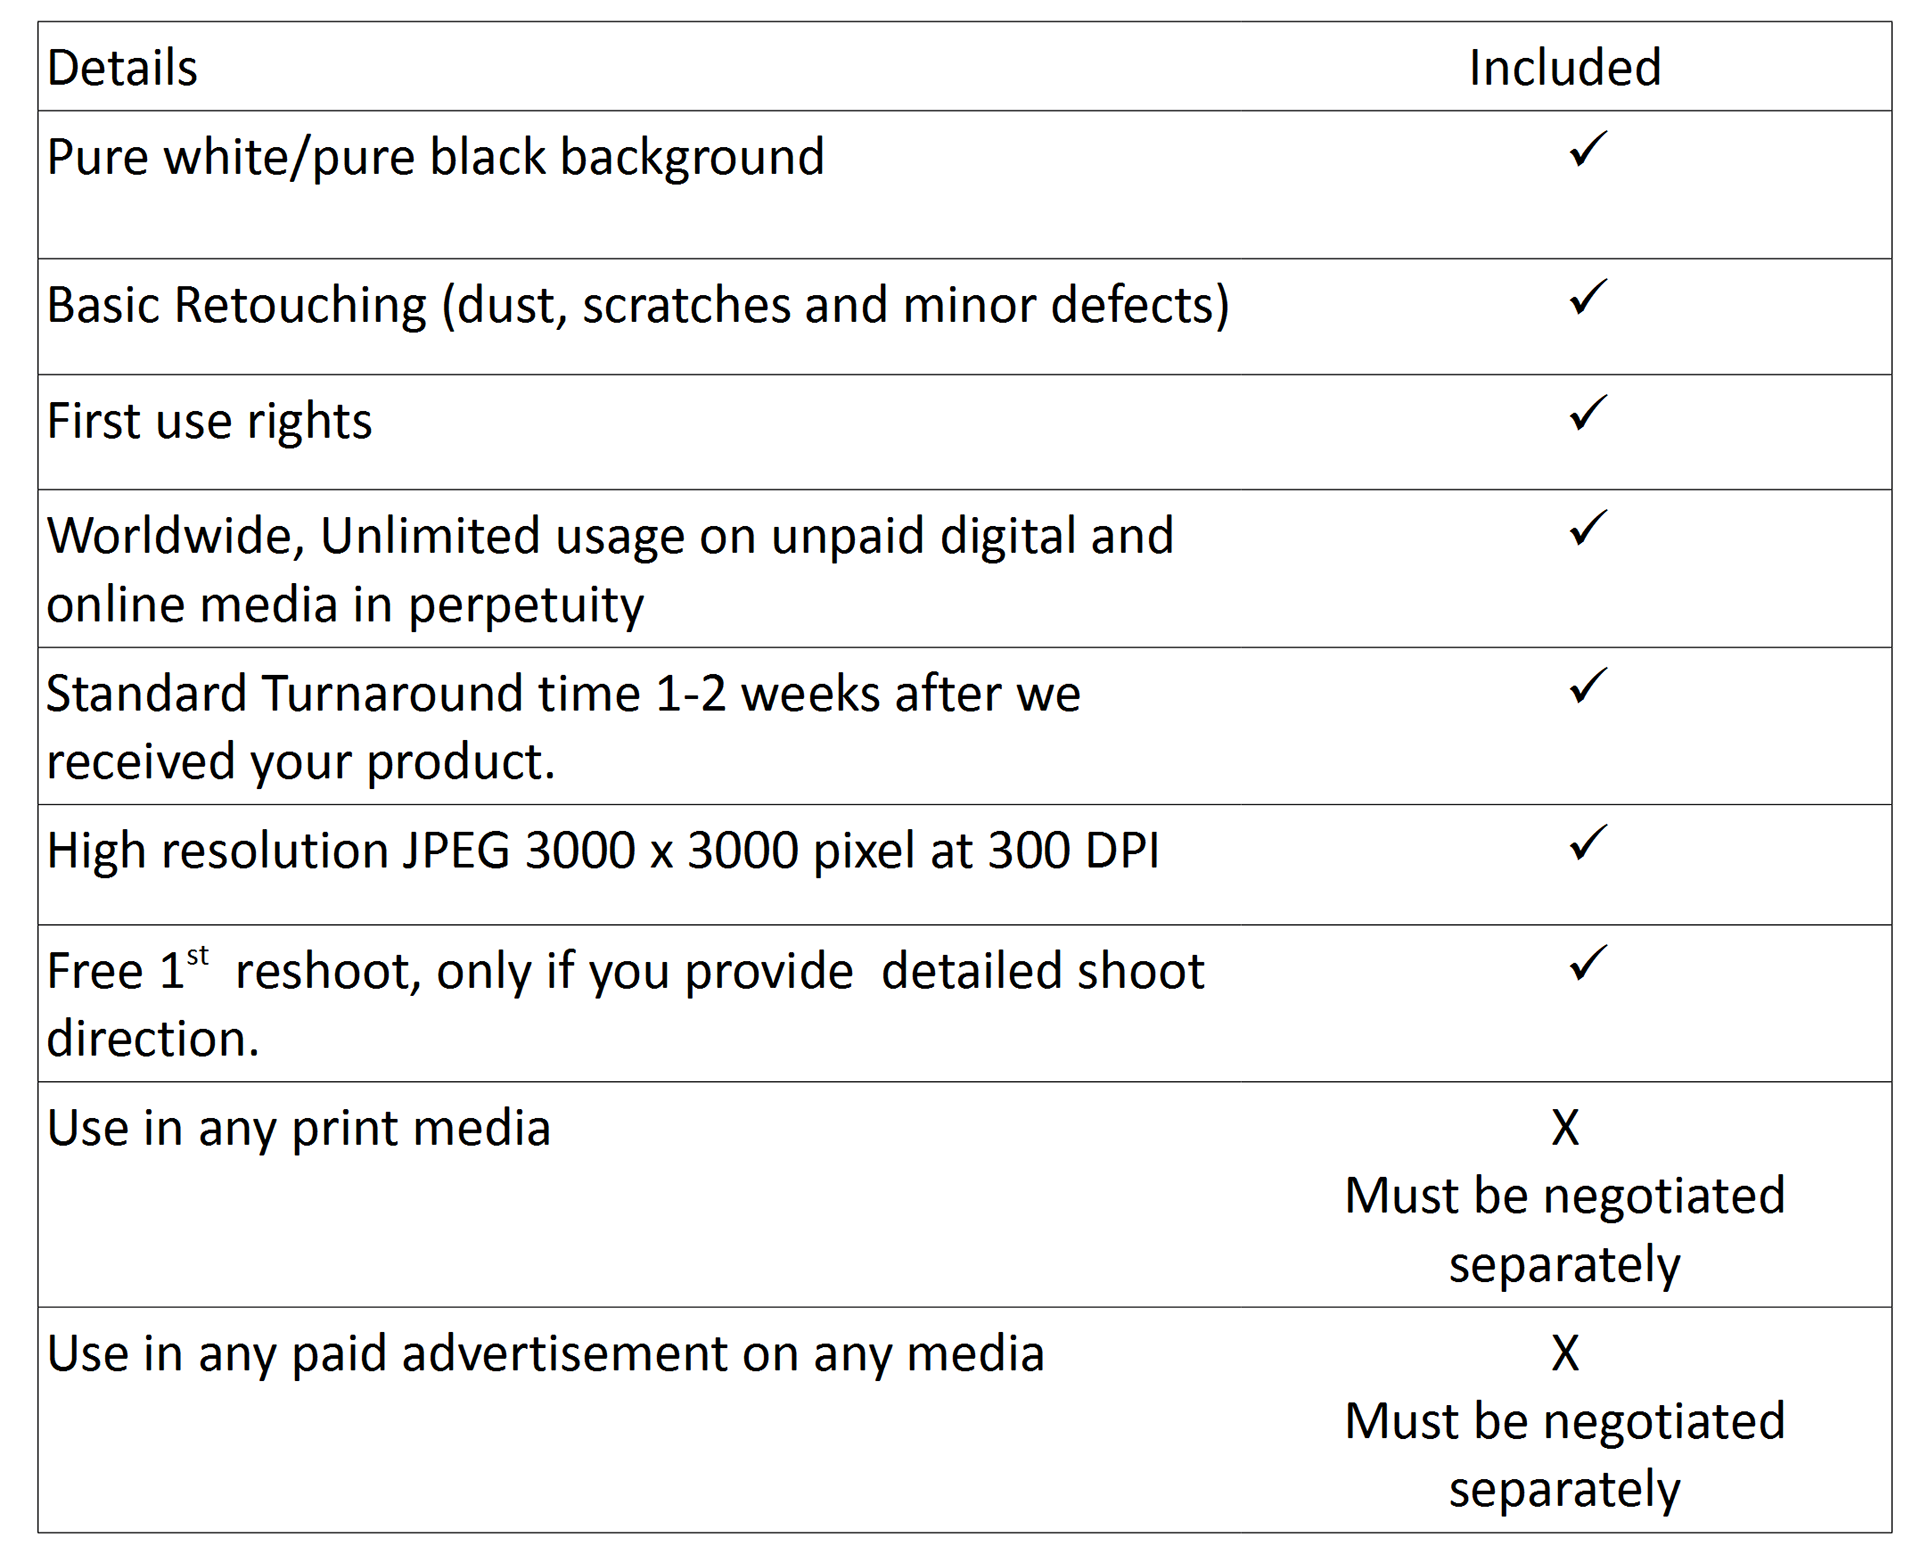Select the Pure white/pure black background text
The image size is (1920, 1554).
[x=435, y=158]
